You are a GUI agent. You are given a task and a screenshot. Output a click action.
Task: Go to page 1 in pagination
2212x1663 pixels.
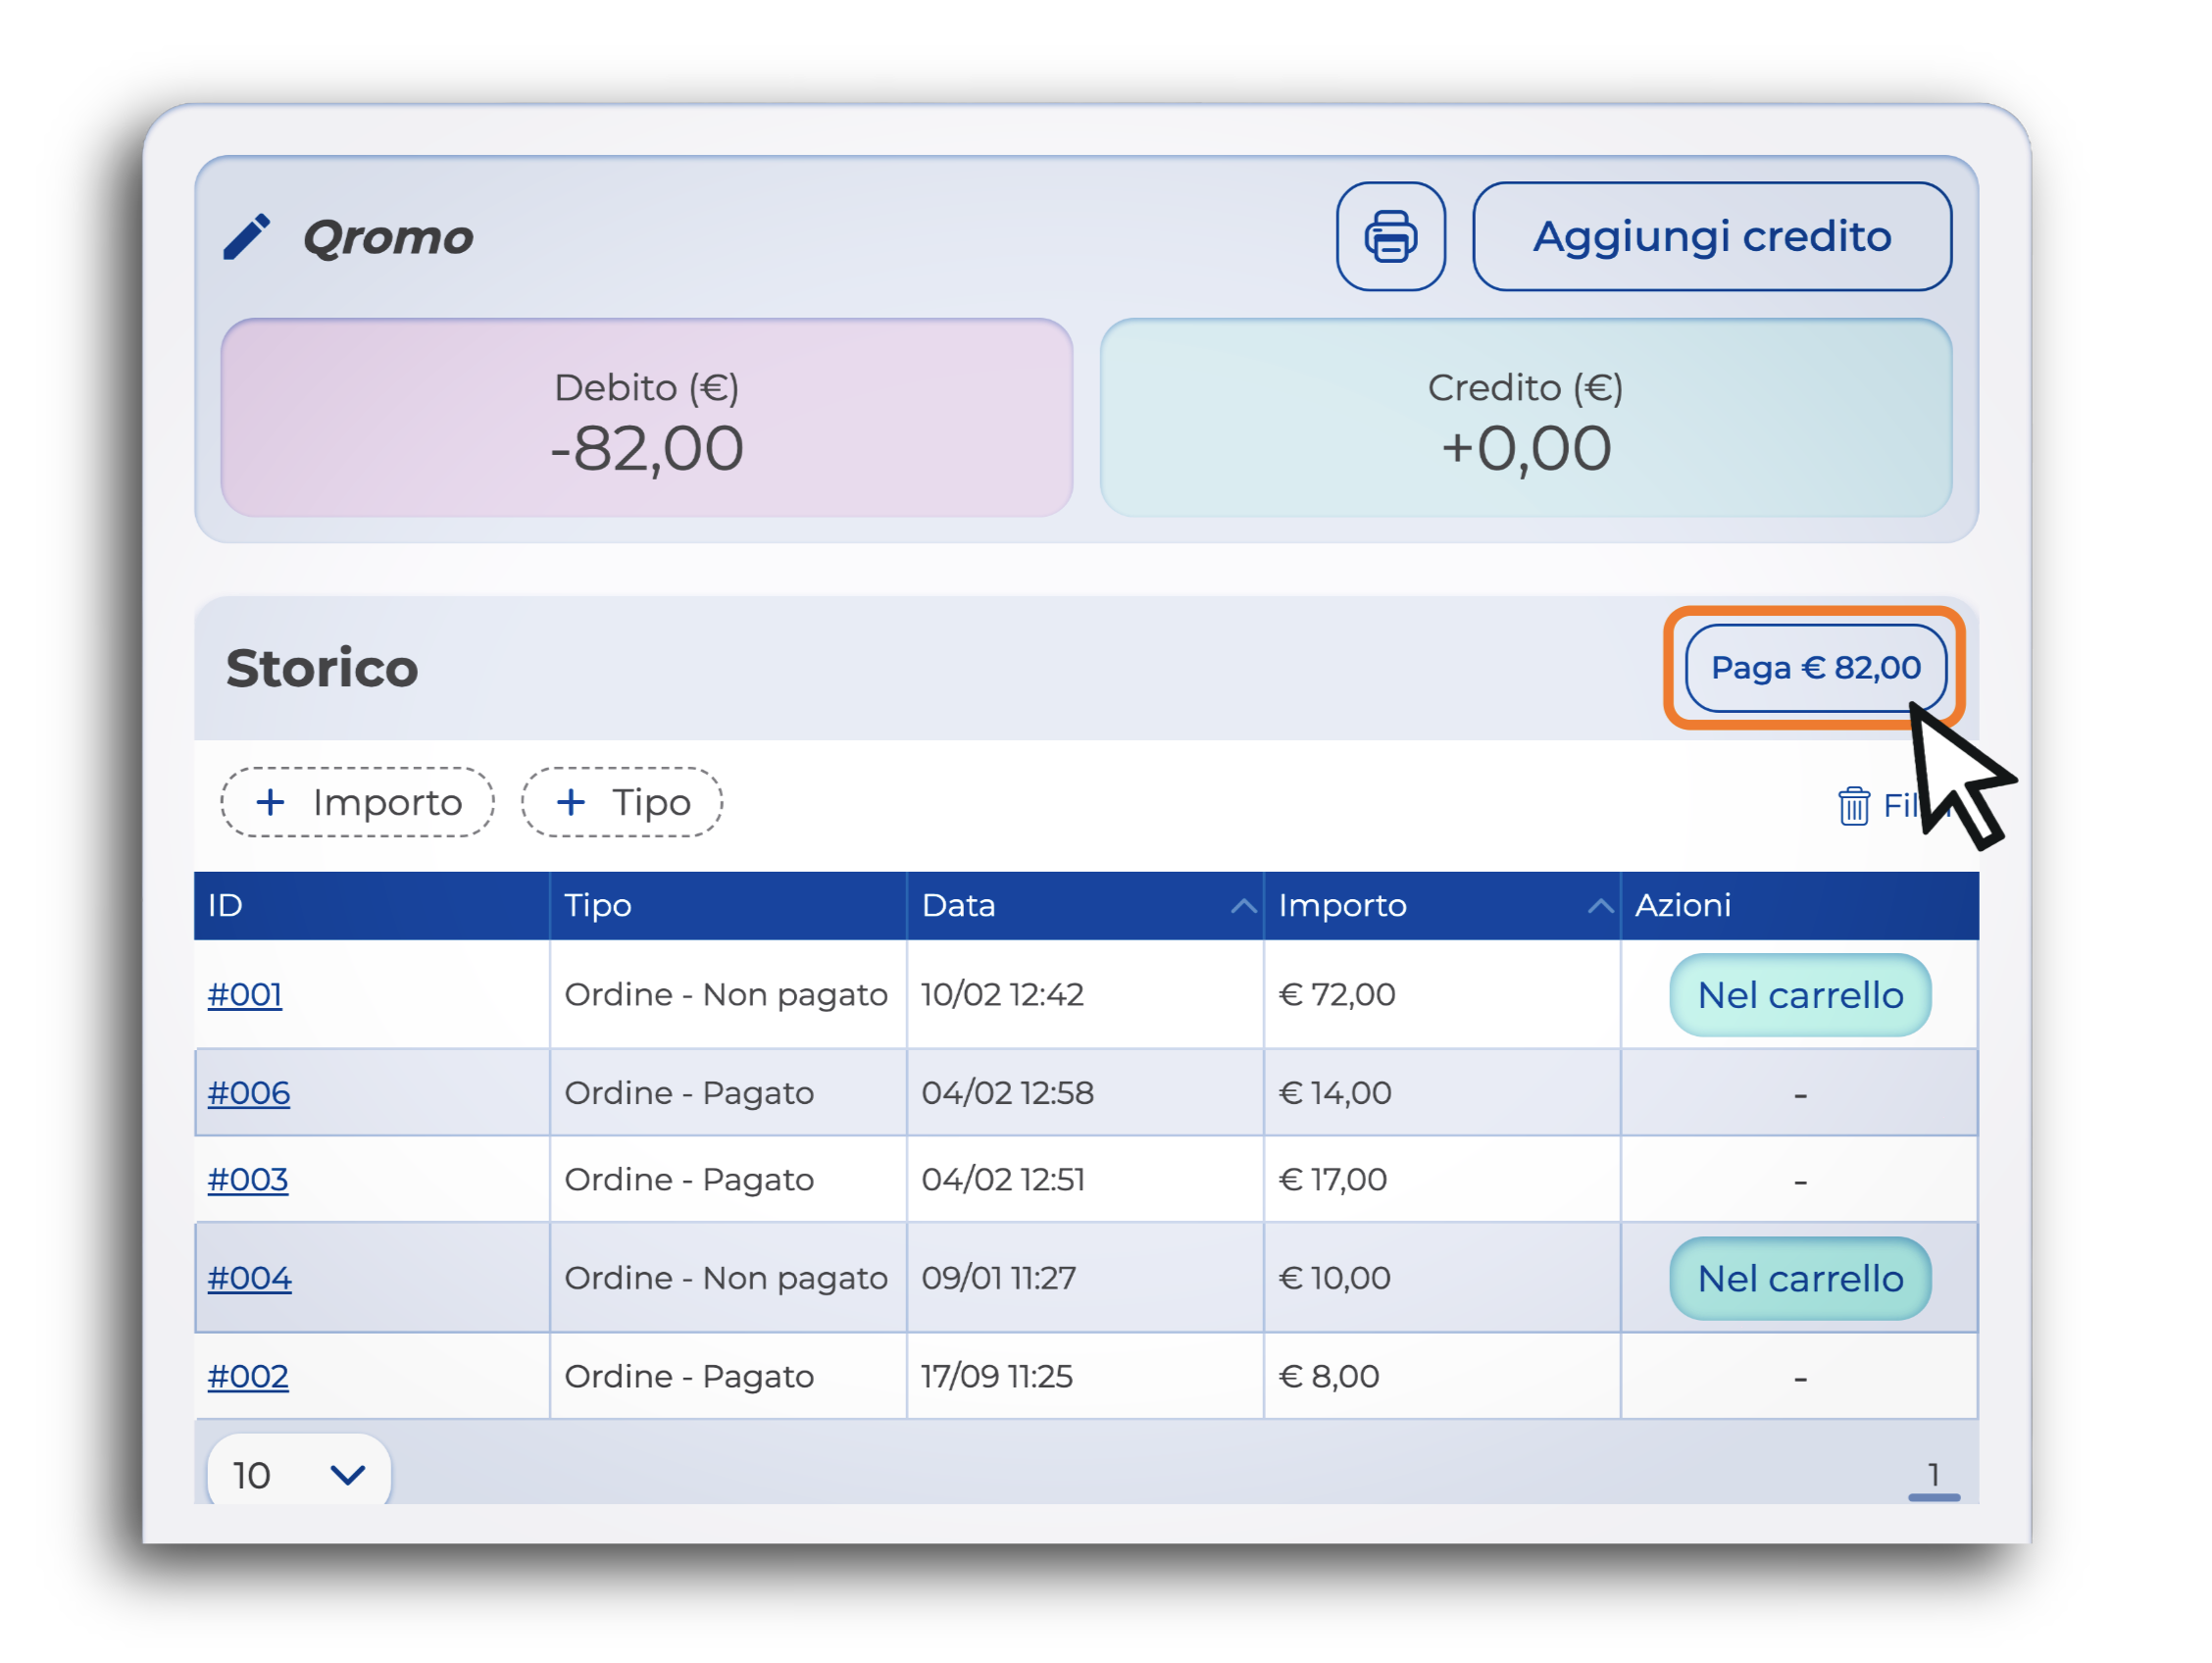[x=1933, y=1475]
